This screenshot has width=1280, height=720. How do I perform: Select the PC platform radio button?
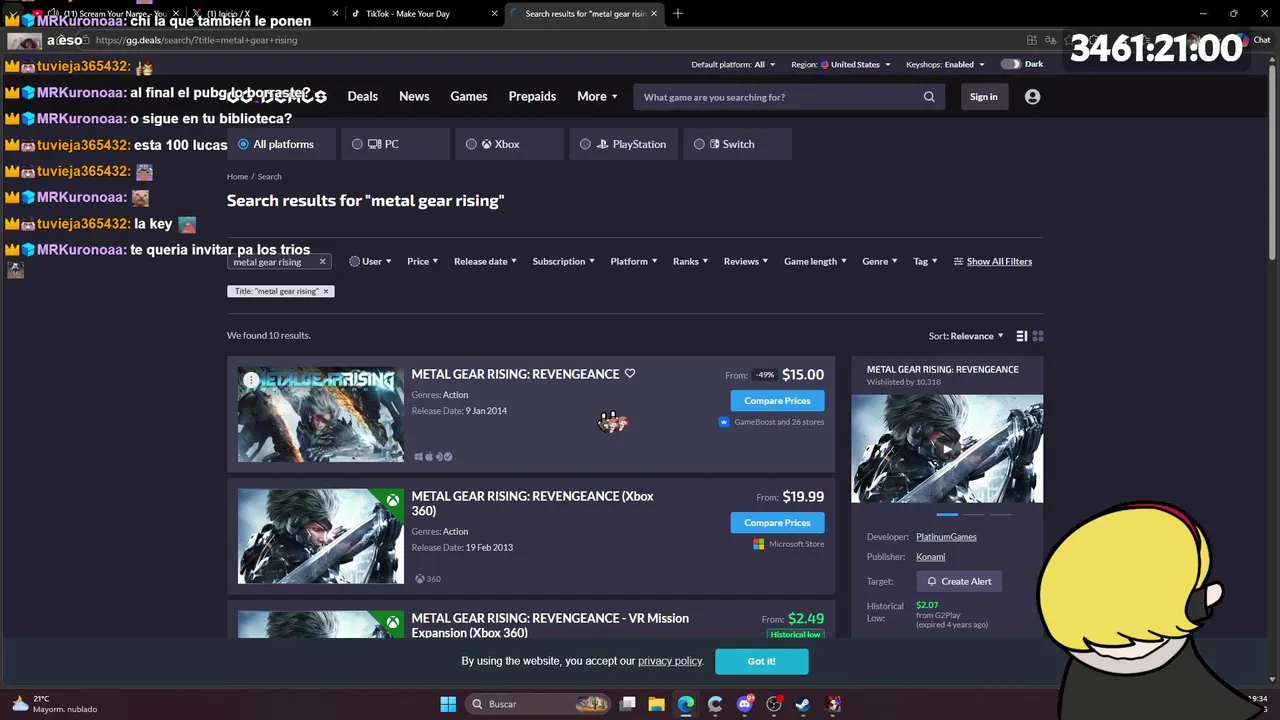357,144
